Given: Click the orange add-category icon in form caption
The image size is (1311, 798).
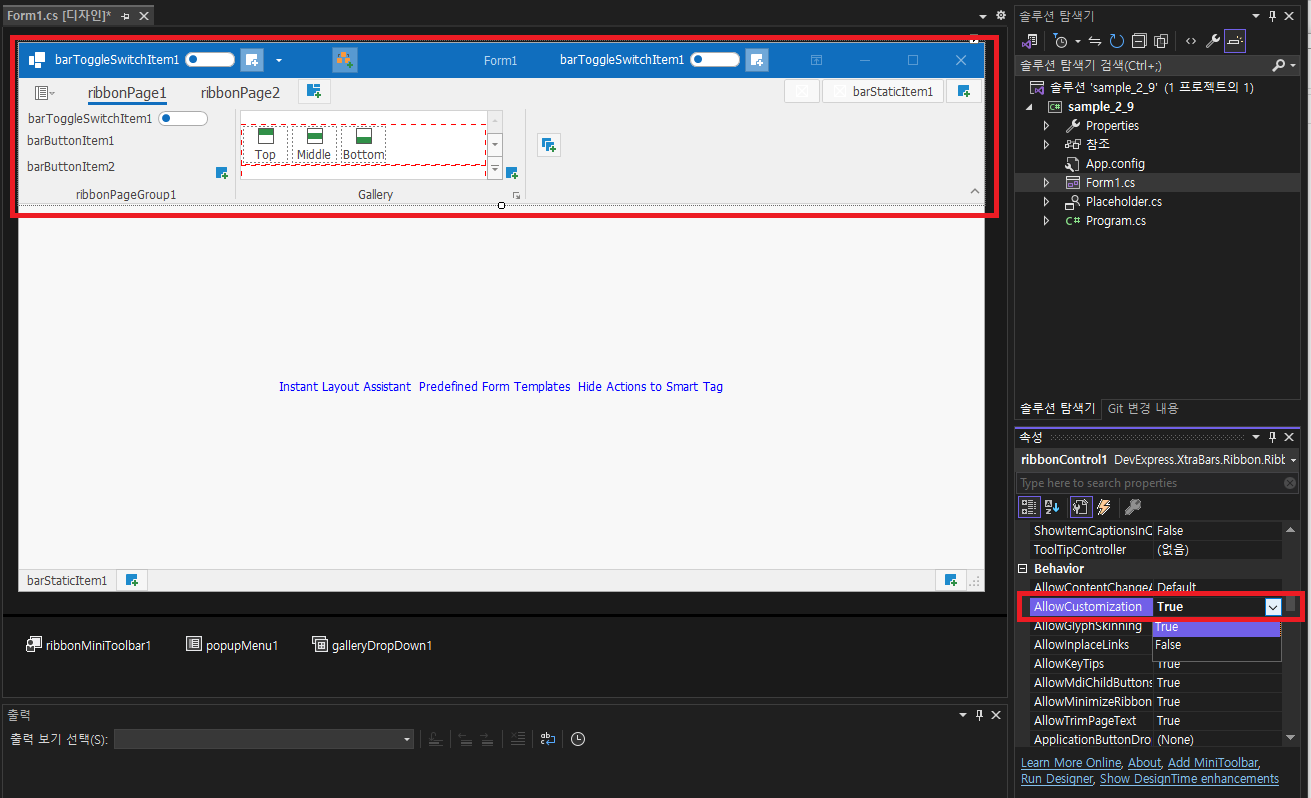Looking at the screenshot, I should click(x=345, y=60).
